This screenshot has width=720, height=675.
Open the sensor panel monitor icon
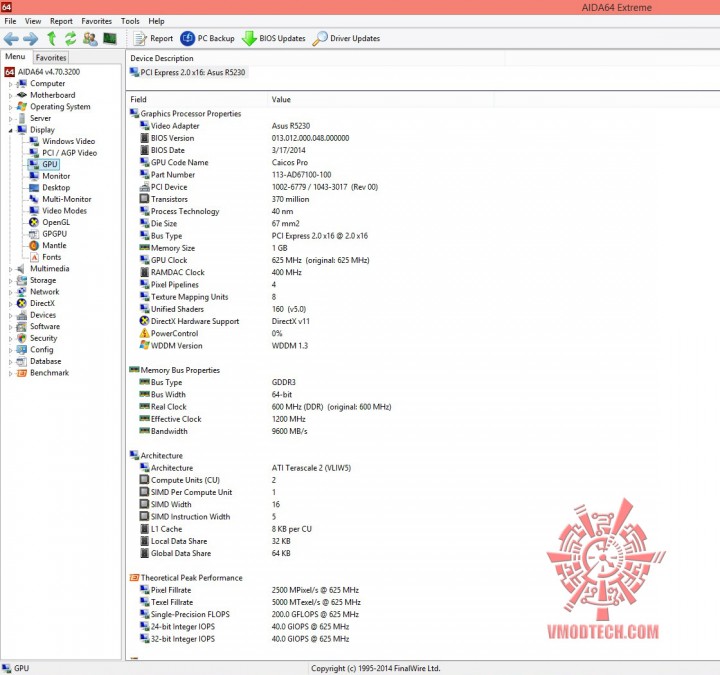[x=110, y=39]
